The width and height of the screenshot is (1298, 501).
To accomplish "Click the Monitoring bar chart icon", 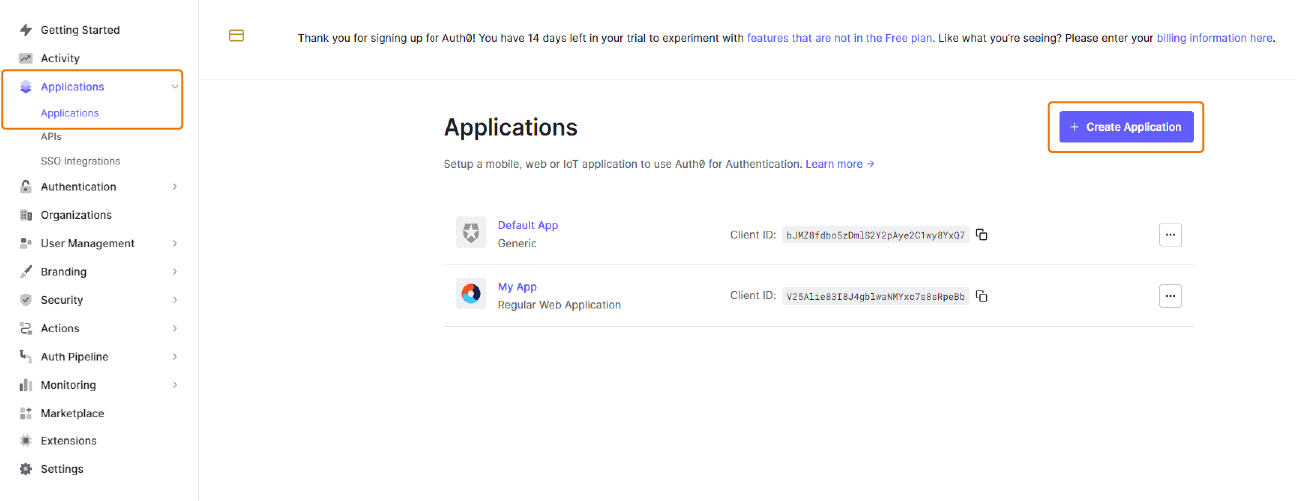I will (x=26, y=385).
